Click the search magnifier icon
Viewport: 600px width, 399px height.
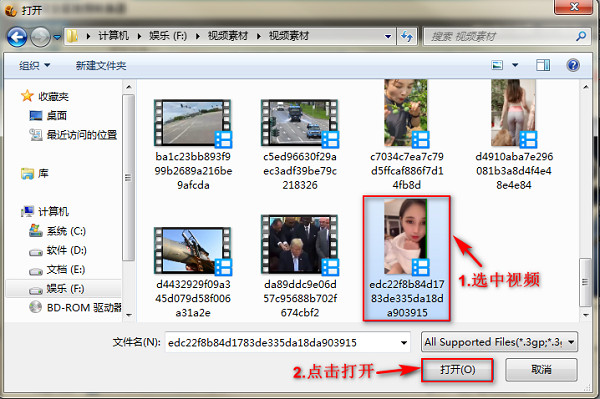click(581, 36)
